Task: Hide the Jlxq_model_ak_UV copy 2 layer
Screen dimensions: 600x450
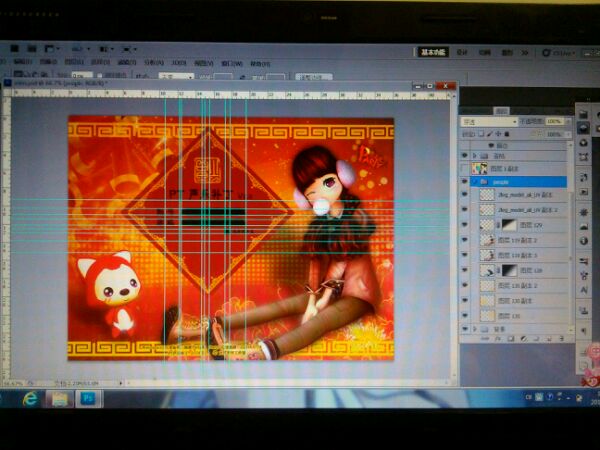Action: (x=464, y=209)
